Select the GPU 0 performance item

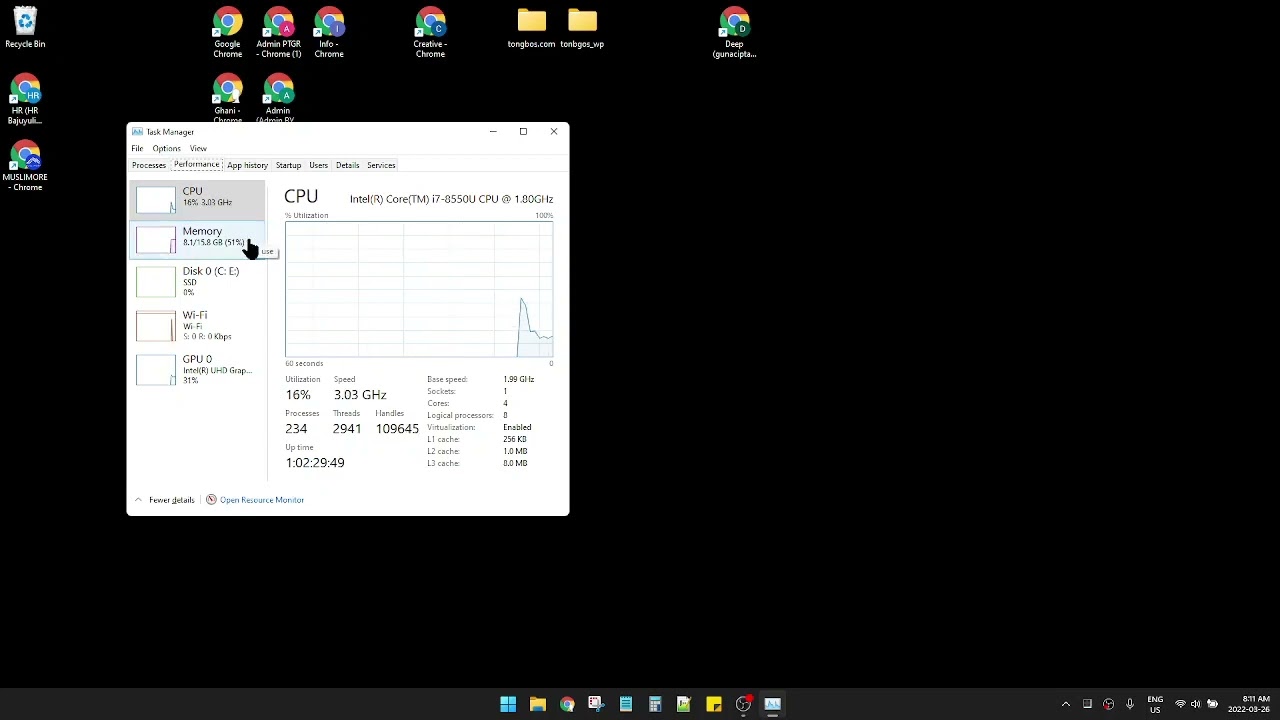198,369
